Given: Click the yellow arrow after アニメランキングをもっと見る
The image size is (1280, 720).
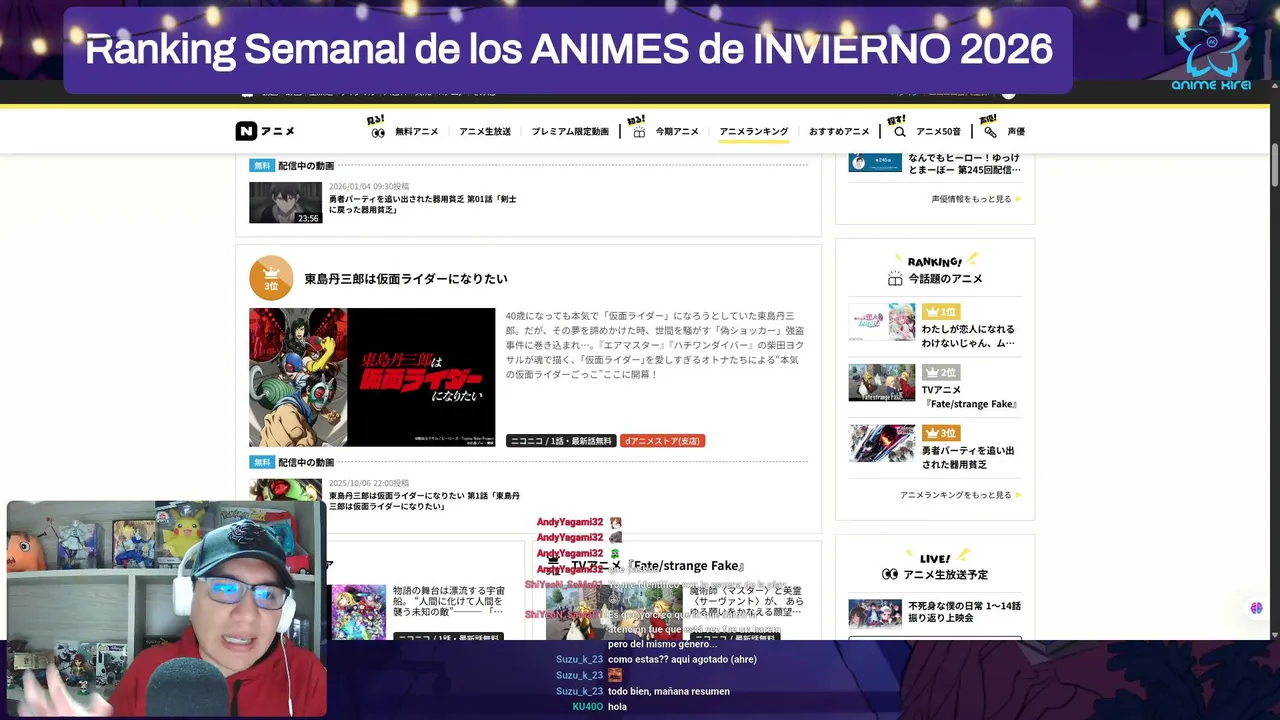Looking at the screenshot, I should 1018,495.
